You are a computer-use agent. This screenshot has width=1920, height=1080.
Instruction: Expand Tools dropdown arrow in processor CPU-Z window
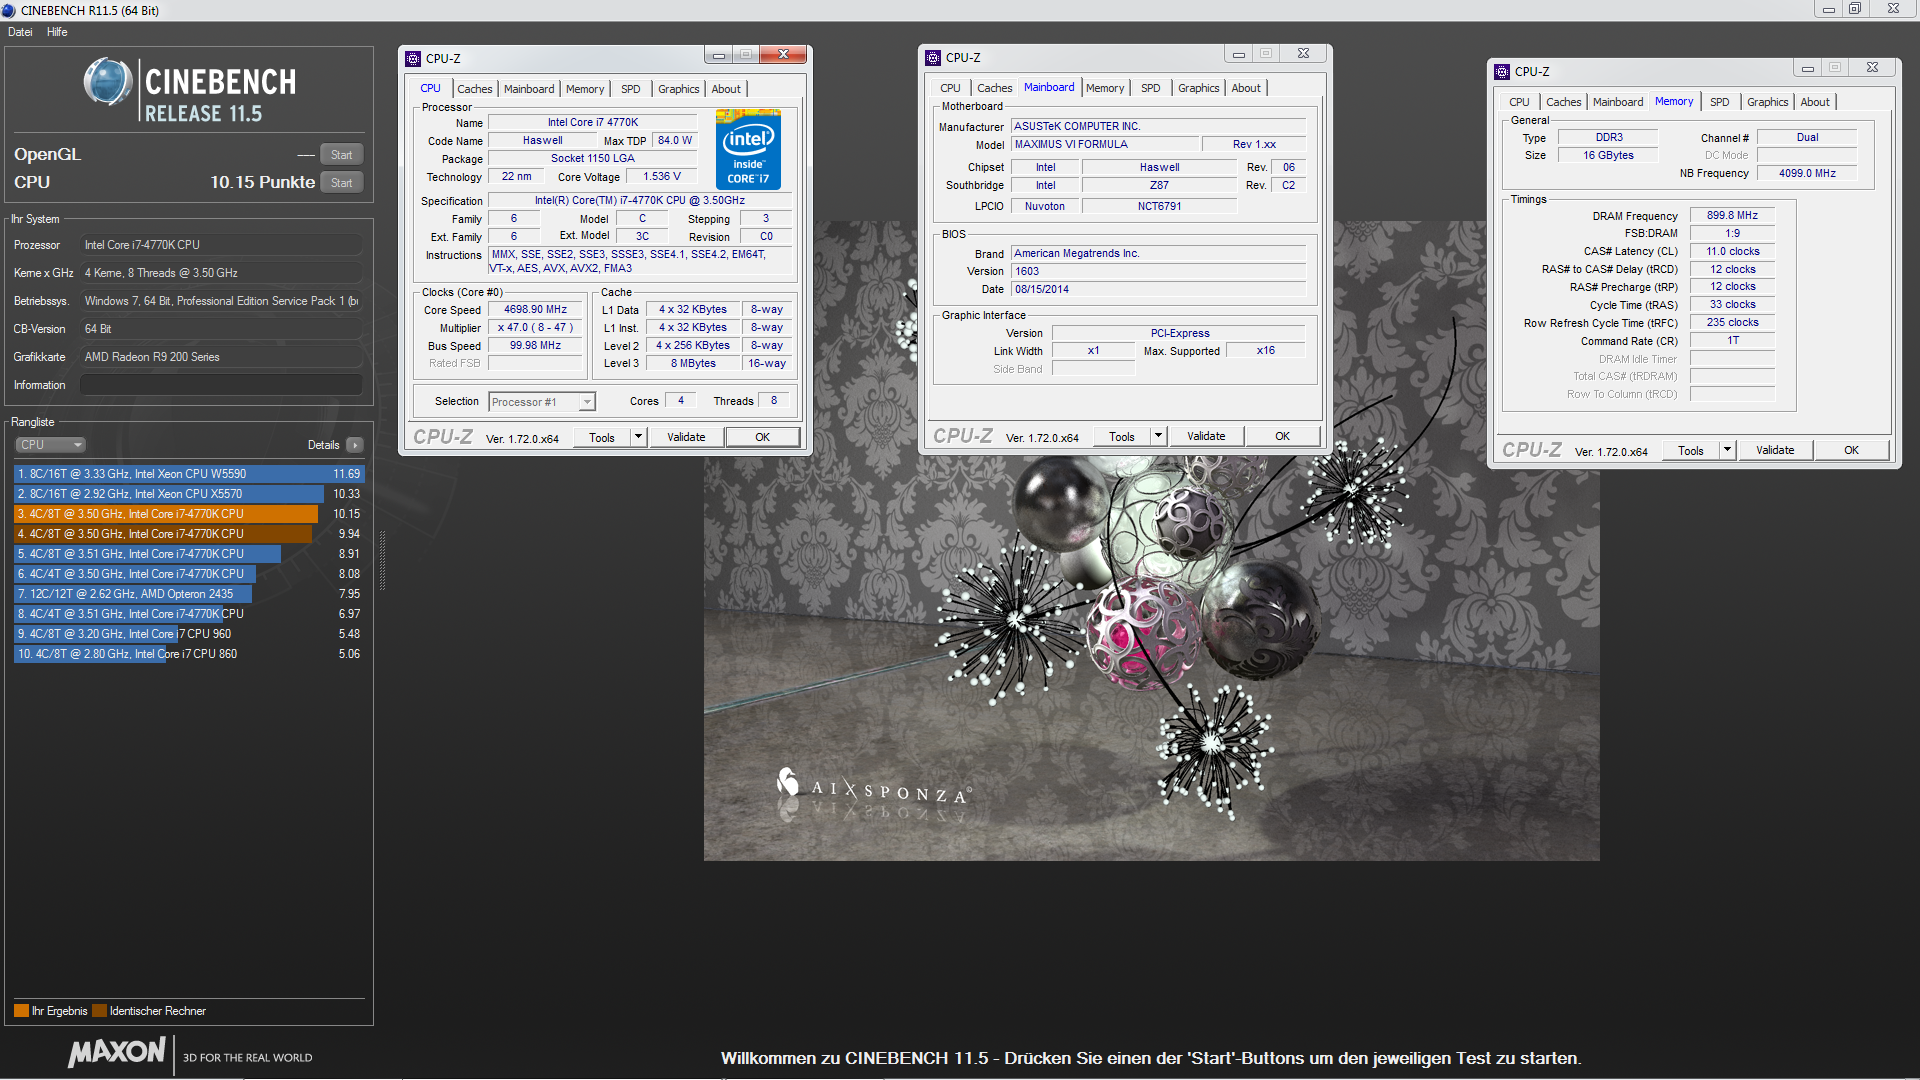pos(638,437)
